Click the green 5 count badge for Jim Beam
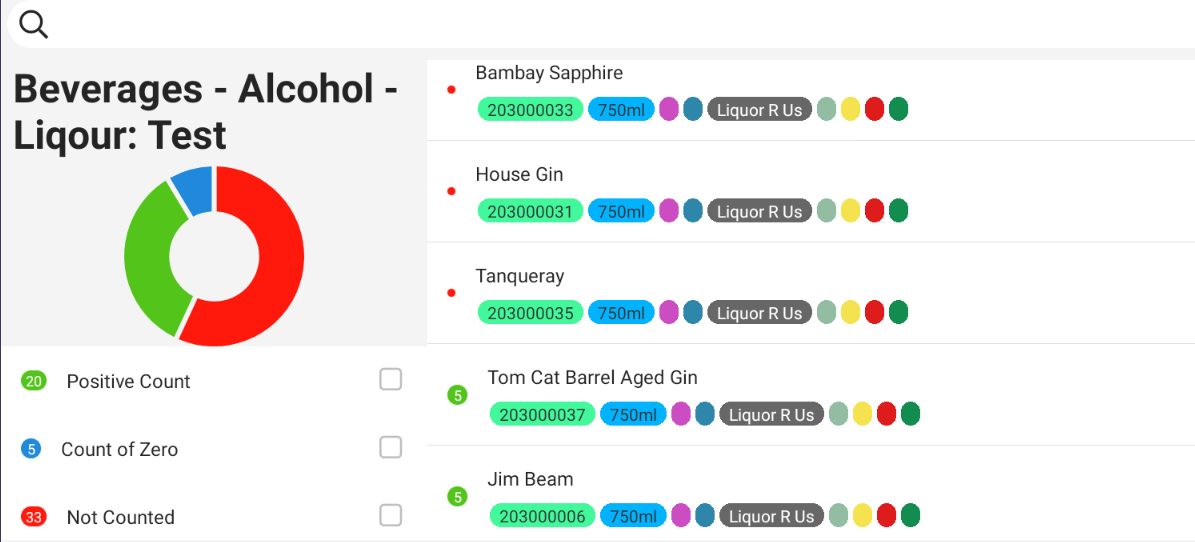The image size is (1195, 542). tap(457, 497)
